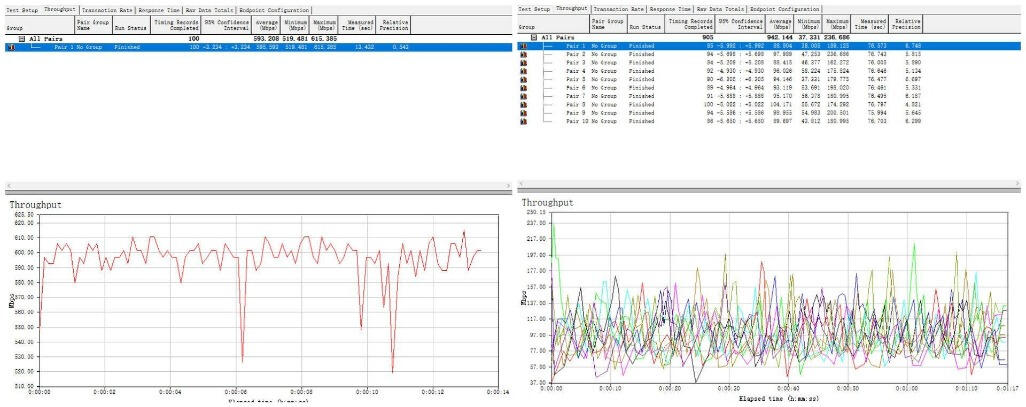
Task: Click left scroll arrow of right window scrollbar
Action: [520, 186]
